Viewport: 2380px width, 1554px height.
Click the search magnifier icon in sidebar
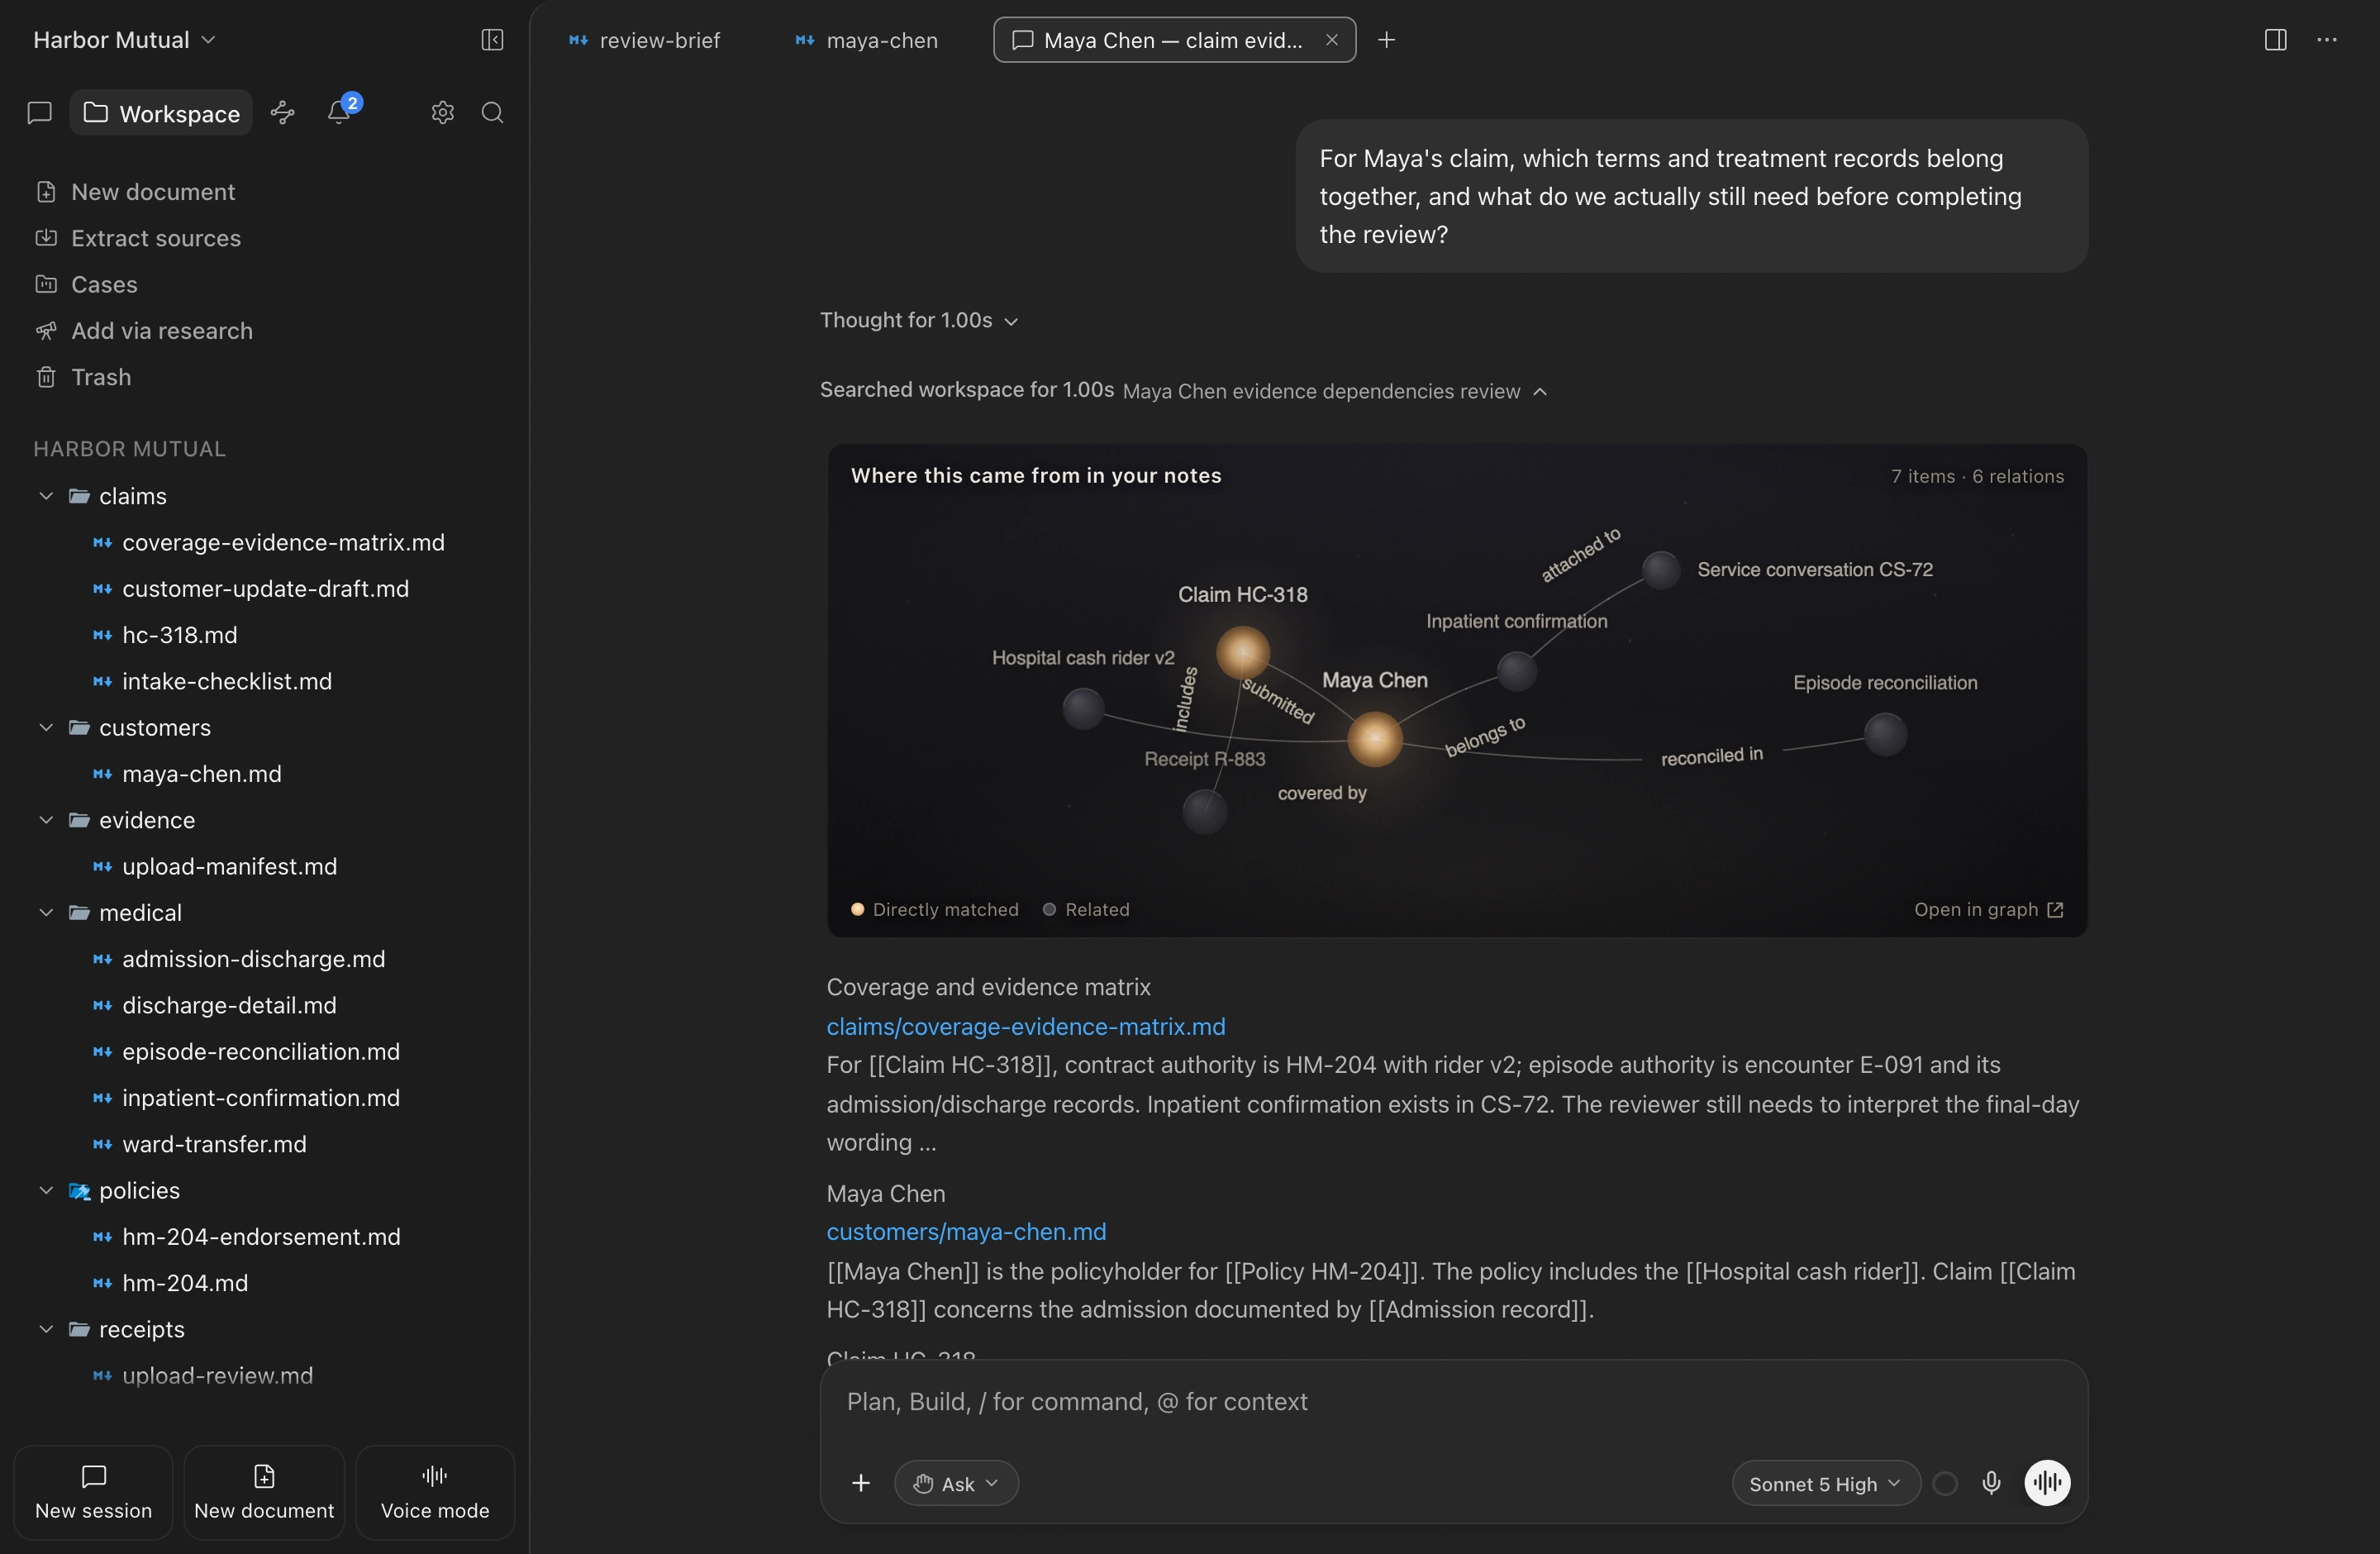pos(492,112)
